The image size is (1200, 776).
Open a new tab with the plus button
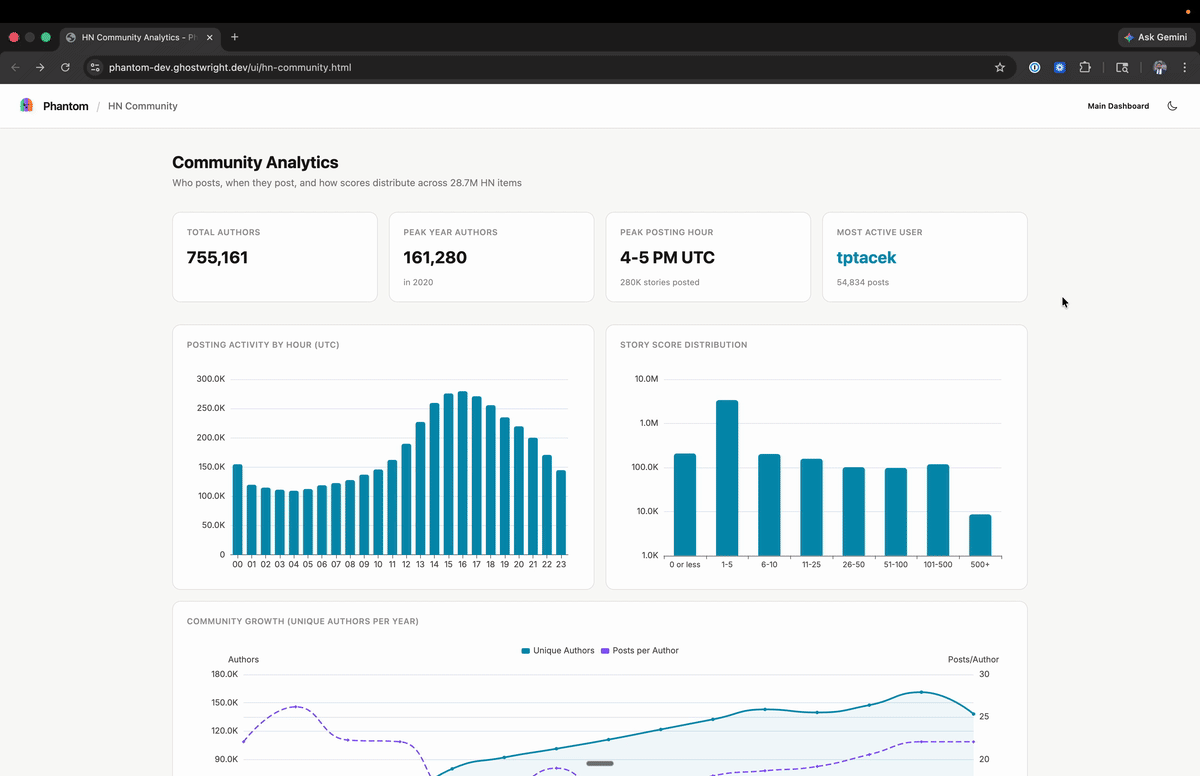pyautogui.click(x=234, y=37)
